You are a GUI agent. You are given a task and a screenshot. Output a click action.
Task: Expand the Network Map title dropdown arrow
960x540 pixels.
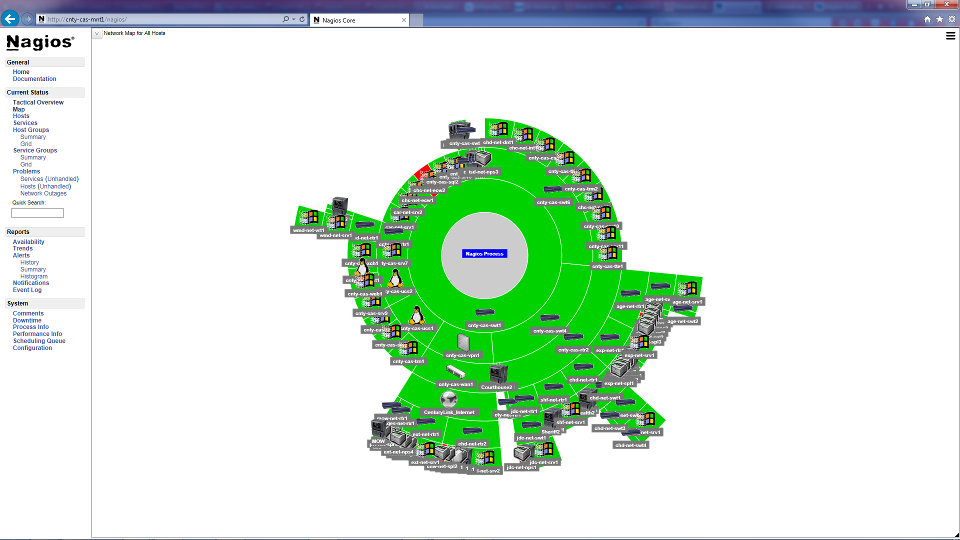97,33
